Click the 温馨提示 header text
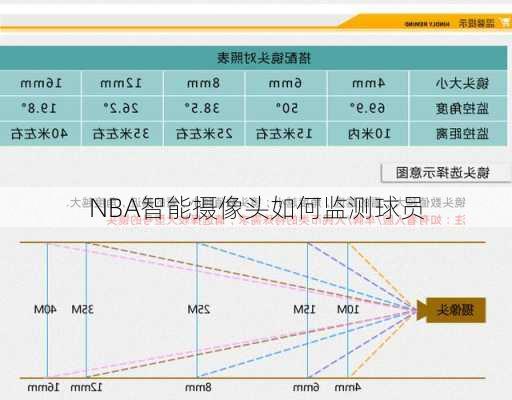The width and height of the screenshot is (512, 400). [477, 23]
